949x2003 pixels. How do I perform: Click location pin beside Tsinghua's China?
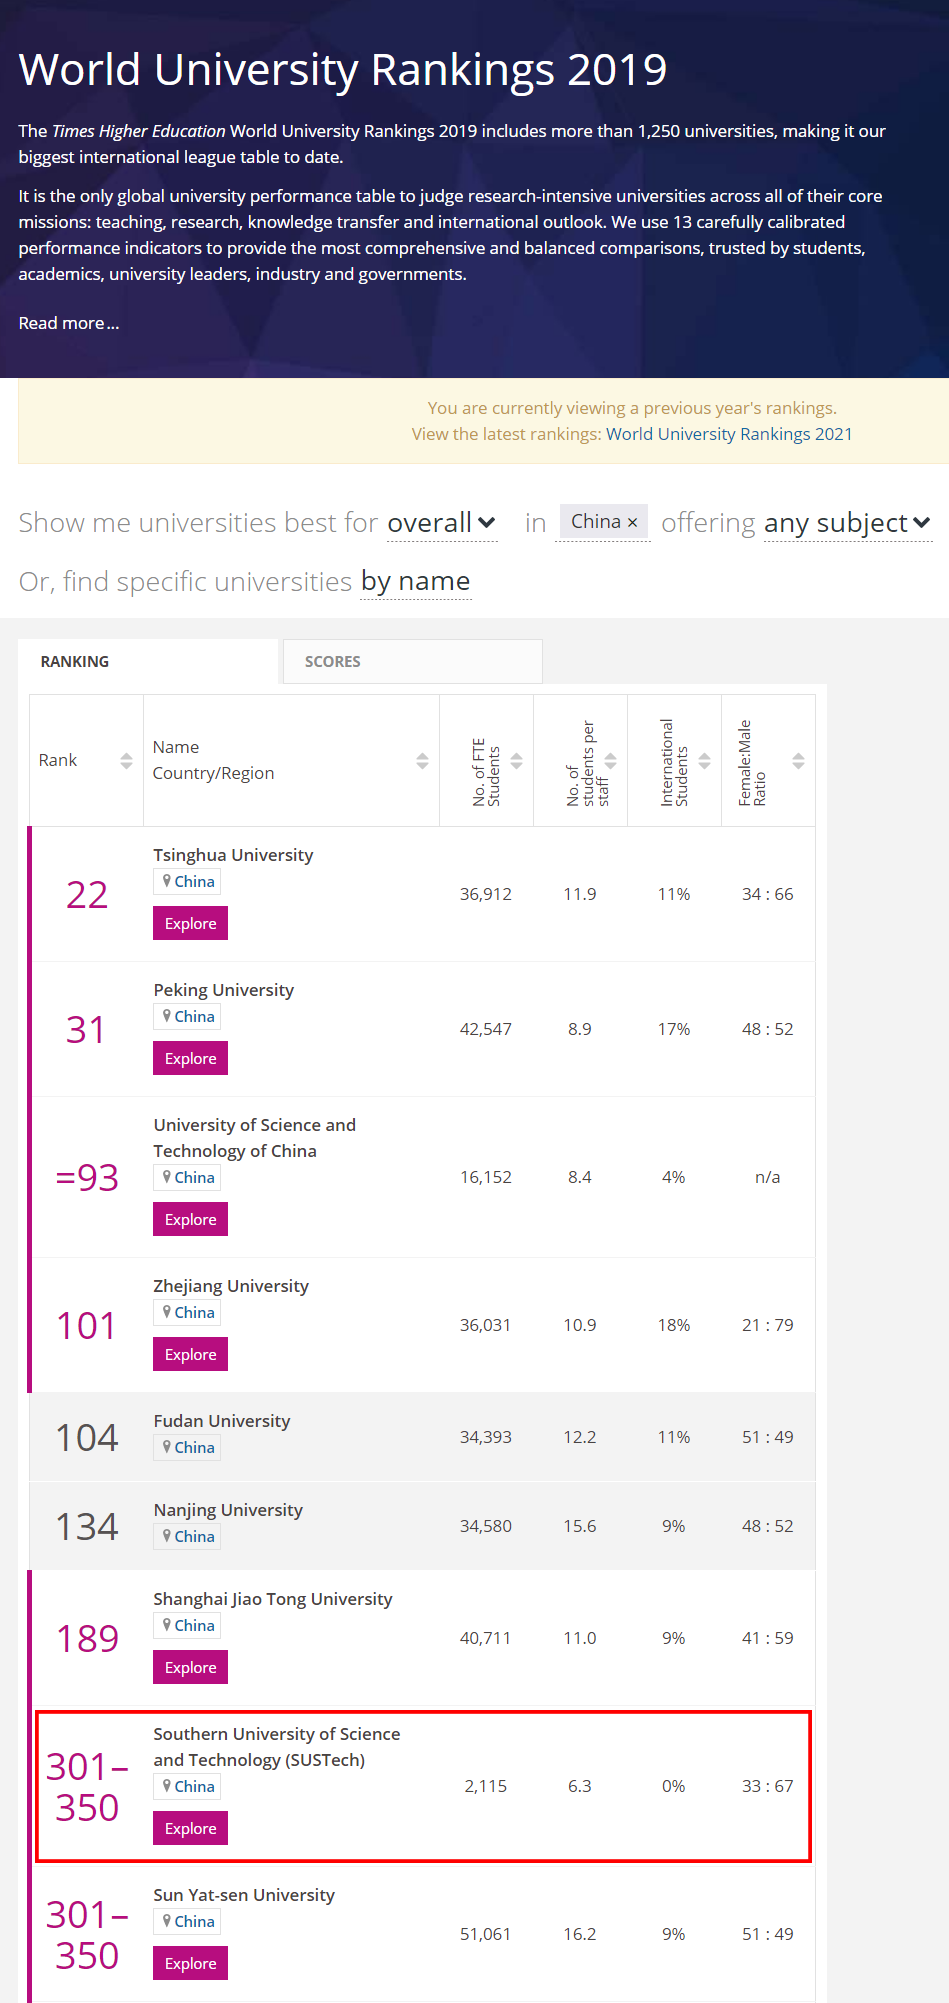(x=167, y=881)
